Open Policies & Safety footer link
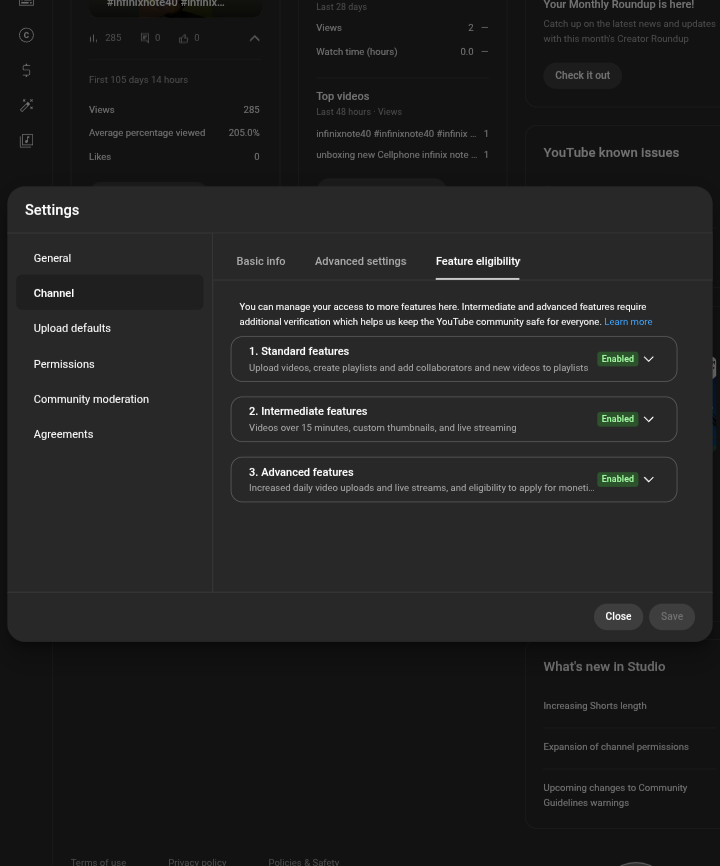Image resolution: width=720 pixels, height=866 pixels. click(304, 862)
